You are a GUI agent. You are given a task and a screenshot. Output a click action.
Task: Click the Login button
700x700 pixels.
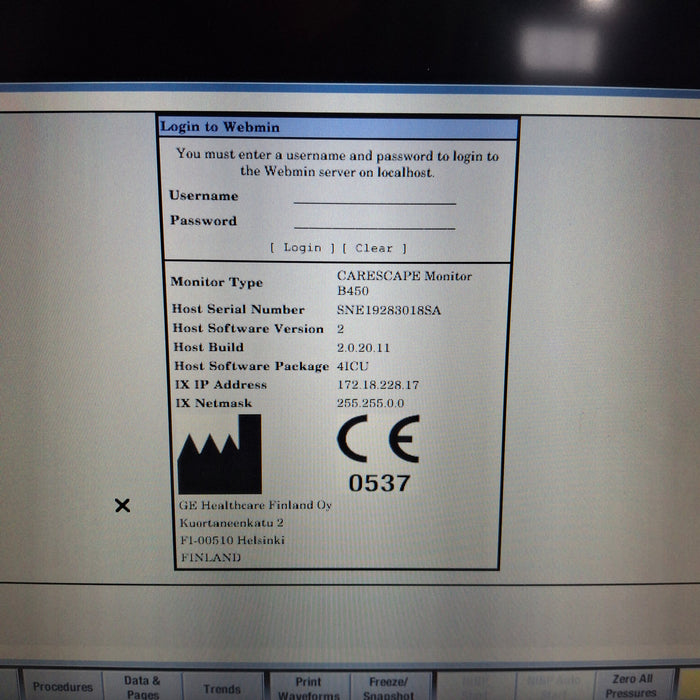(302, 248)
